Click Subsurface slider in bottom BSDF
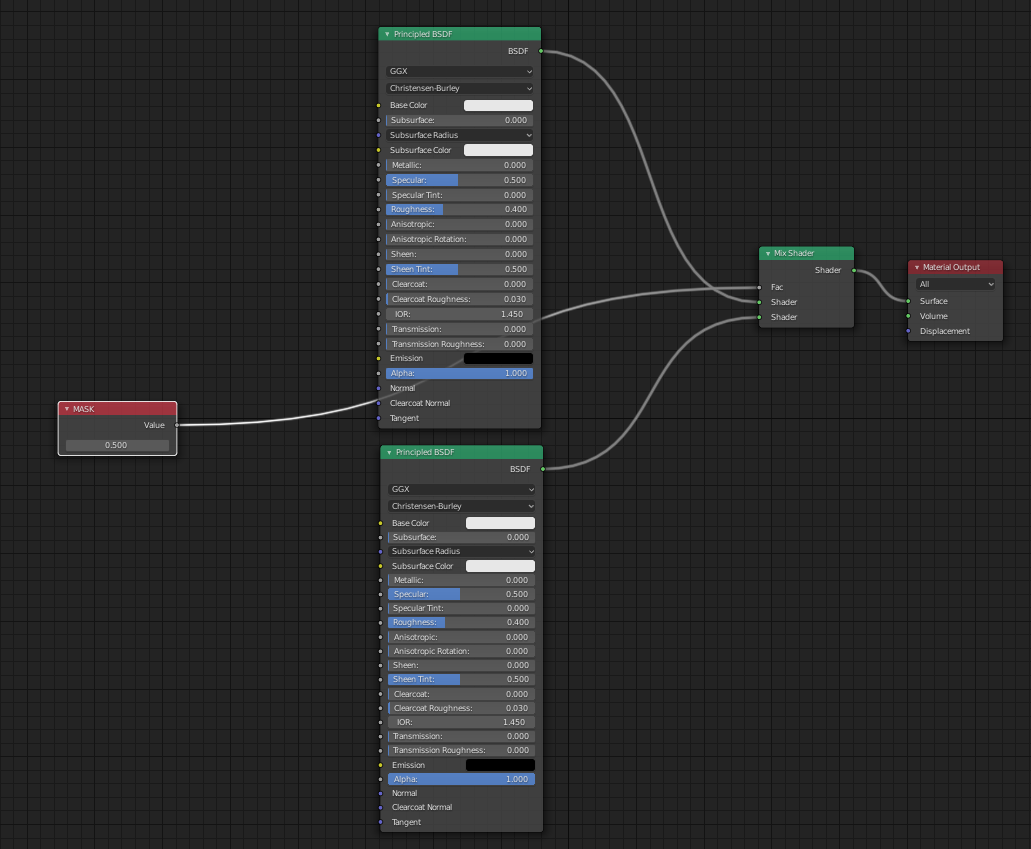The image size is (1031, 849). 462,537
